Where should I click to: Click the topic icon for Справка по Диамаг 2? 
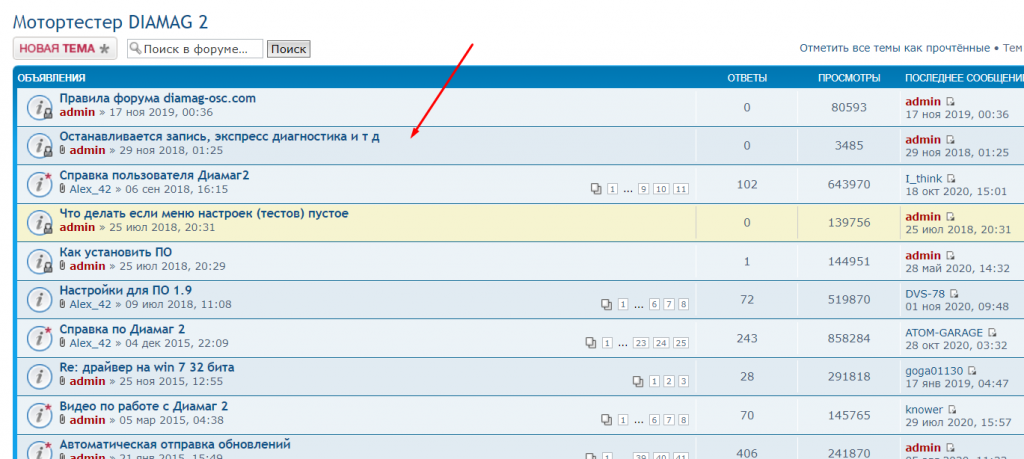tap(40, 338)
